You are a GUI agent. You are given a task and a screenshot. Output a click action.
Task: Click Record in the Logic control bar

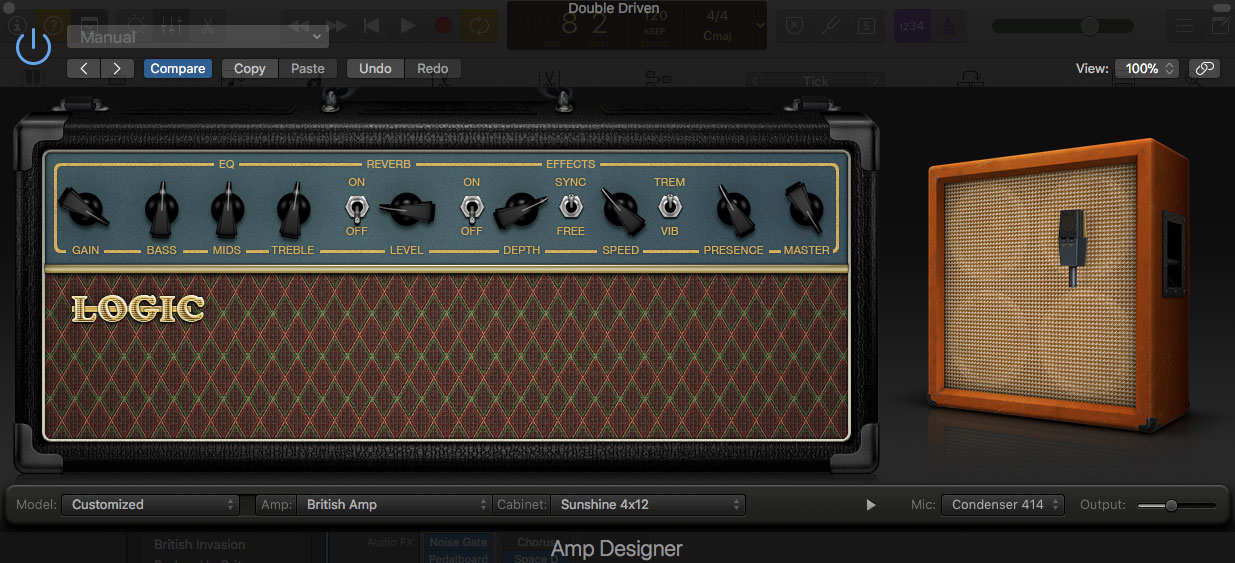443,26
